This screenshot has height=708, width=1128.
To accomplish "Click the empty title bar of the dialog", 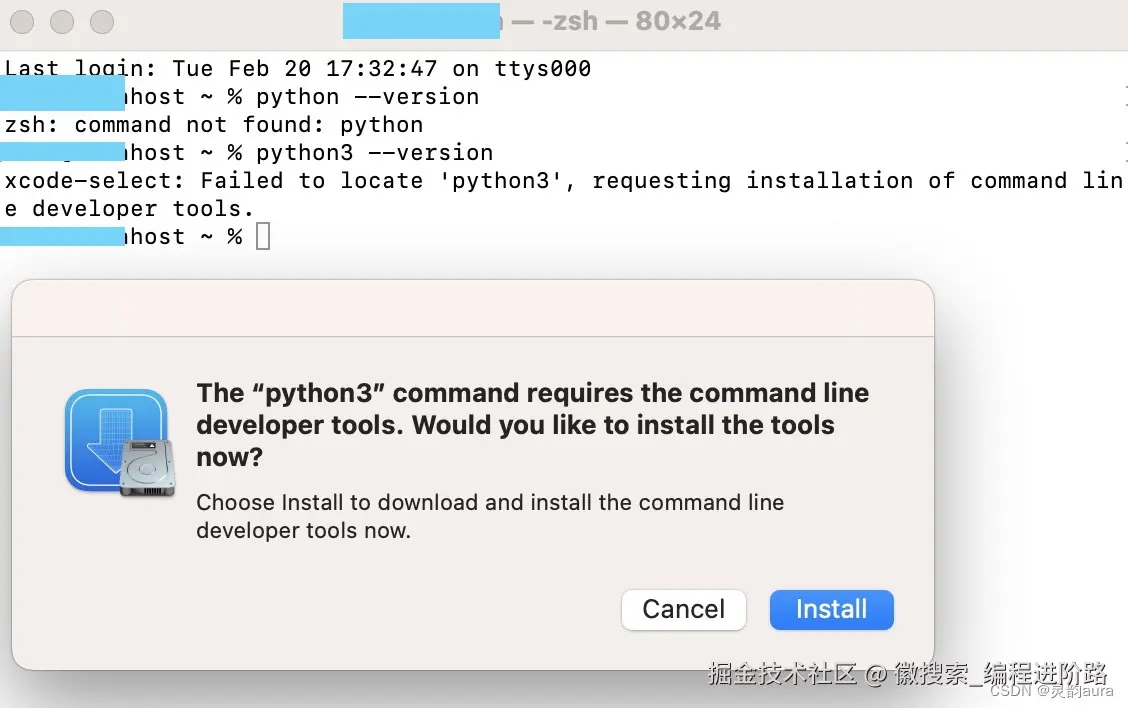I will click(472, 309).
